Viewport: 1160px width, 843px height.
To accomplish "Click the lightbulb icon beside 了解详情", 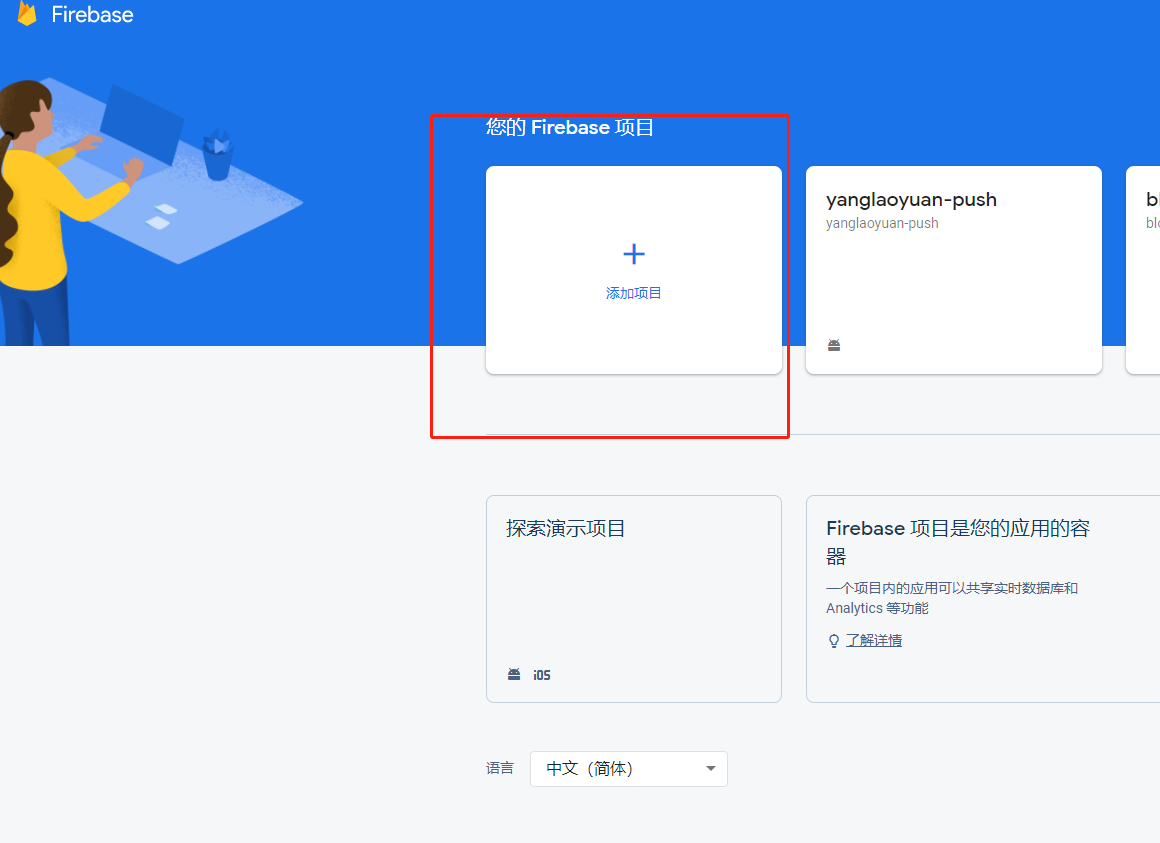I will click(x=833, y=640).
